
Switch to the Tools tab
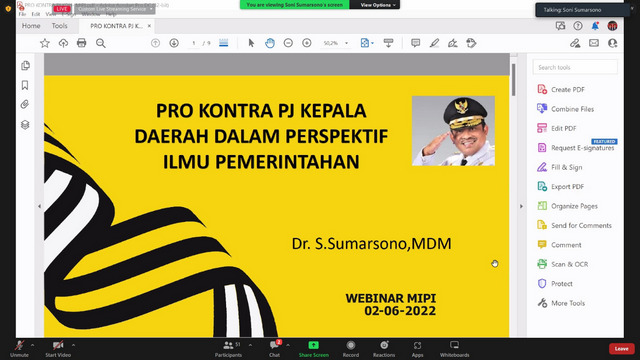[x=60, y=26]
